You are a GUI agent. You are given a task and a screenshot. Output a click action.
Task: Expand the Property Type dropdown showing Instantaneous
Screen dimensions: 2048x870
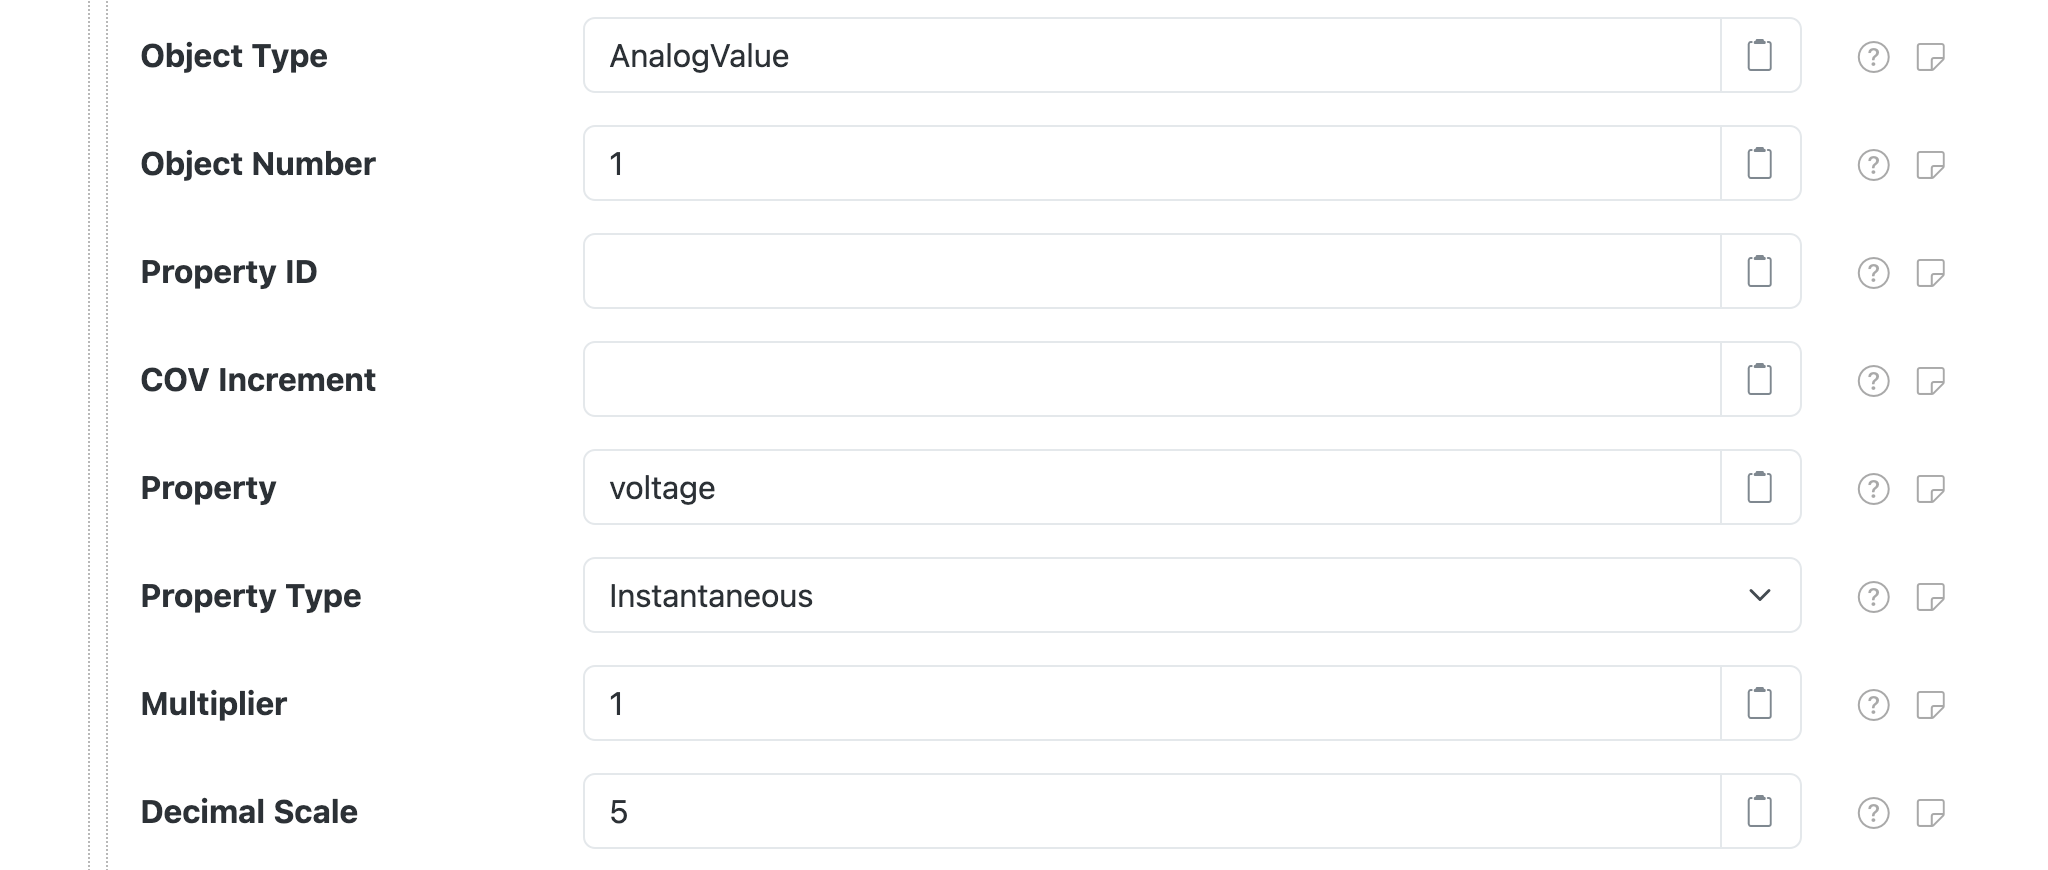(1759, 595)
